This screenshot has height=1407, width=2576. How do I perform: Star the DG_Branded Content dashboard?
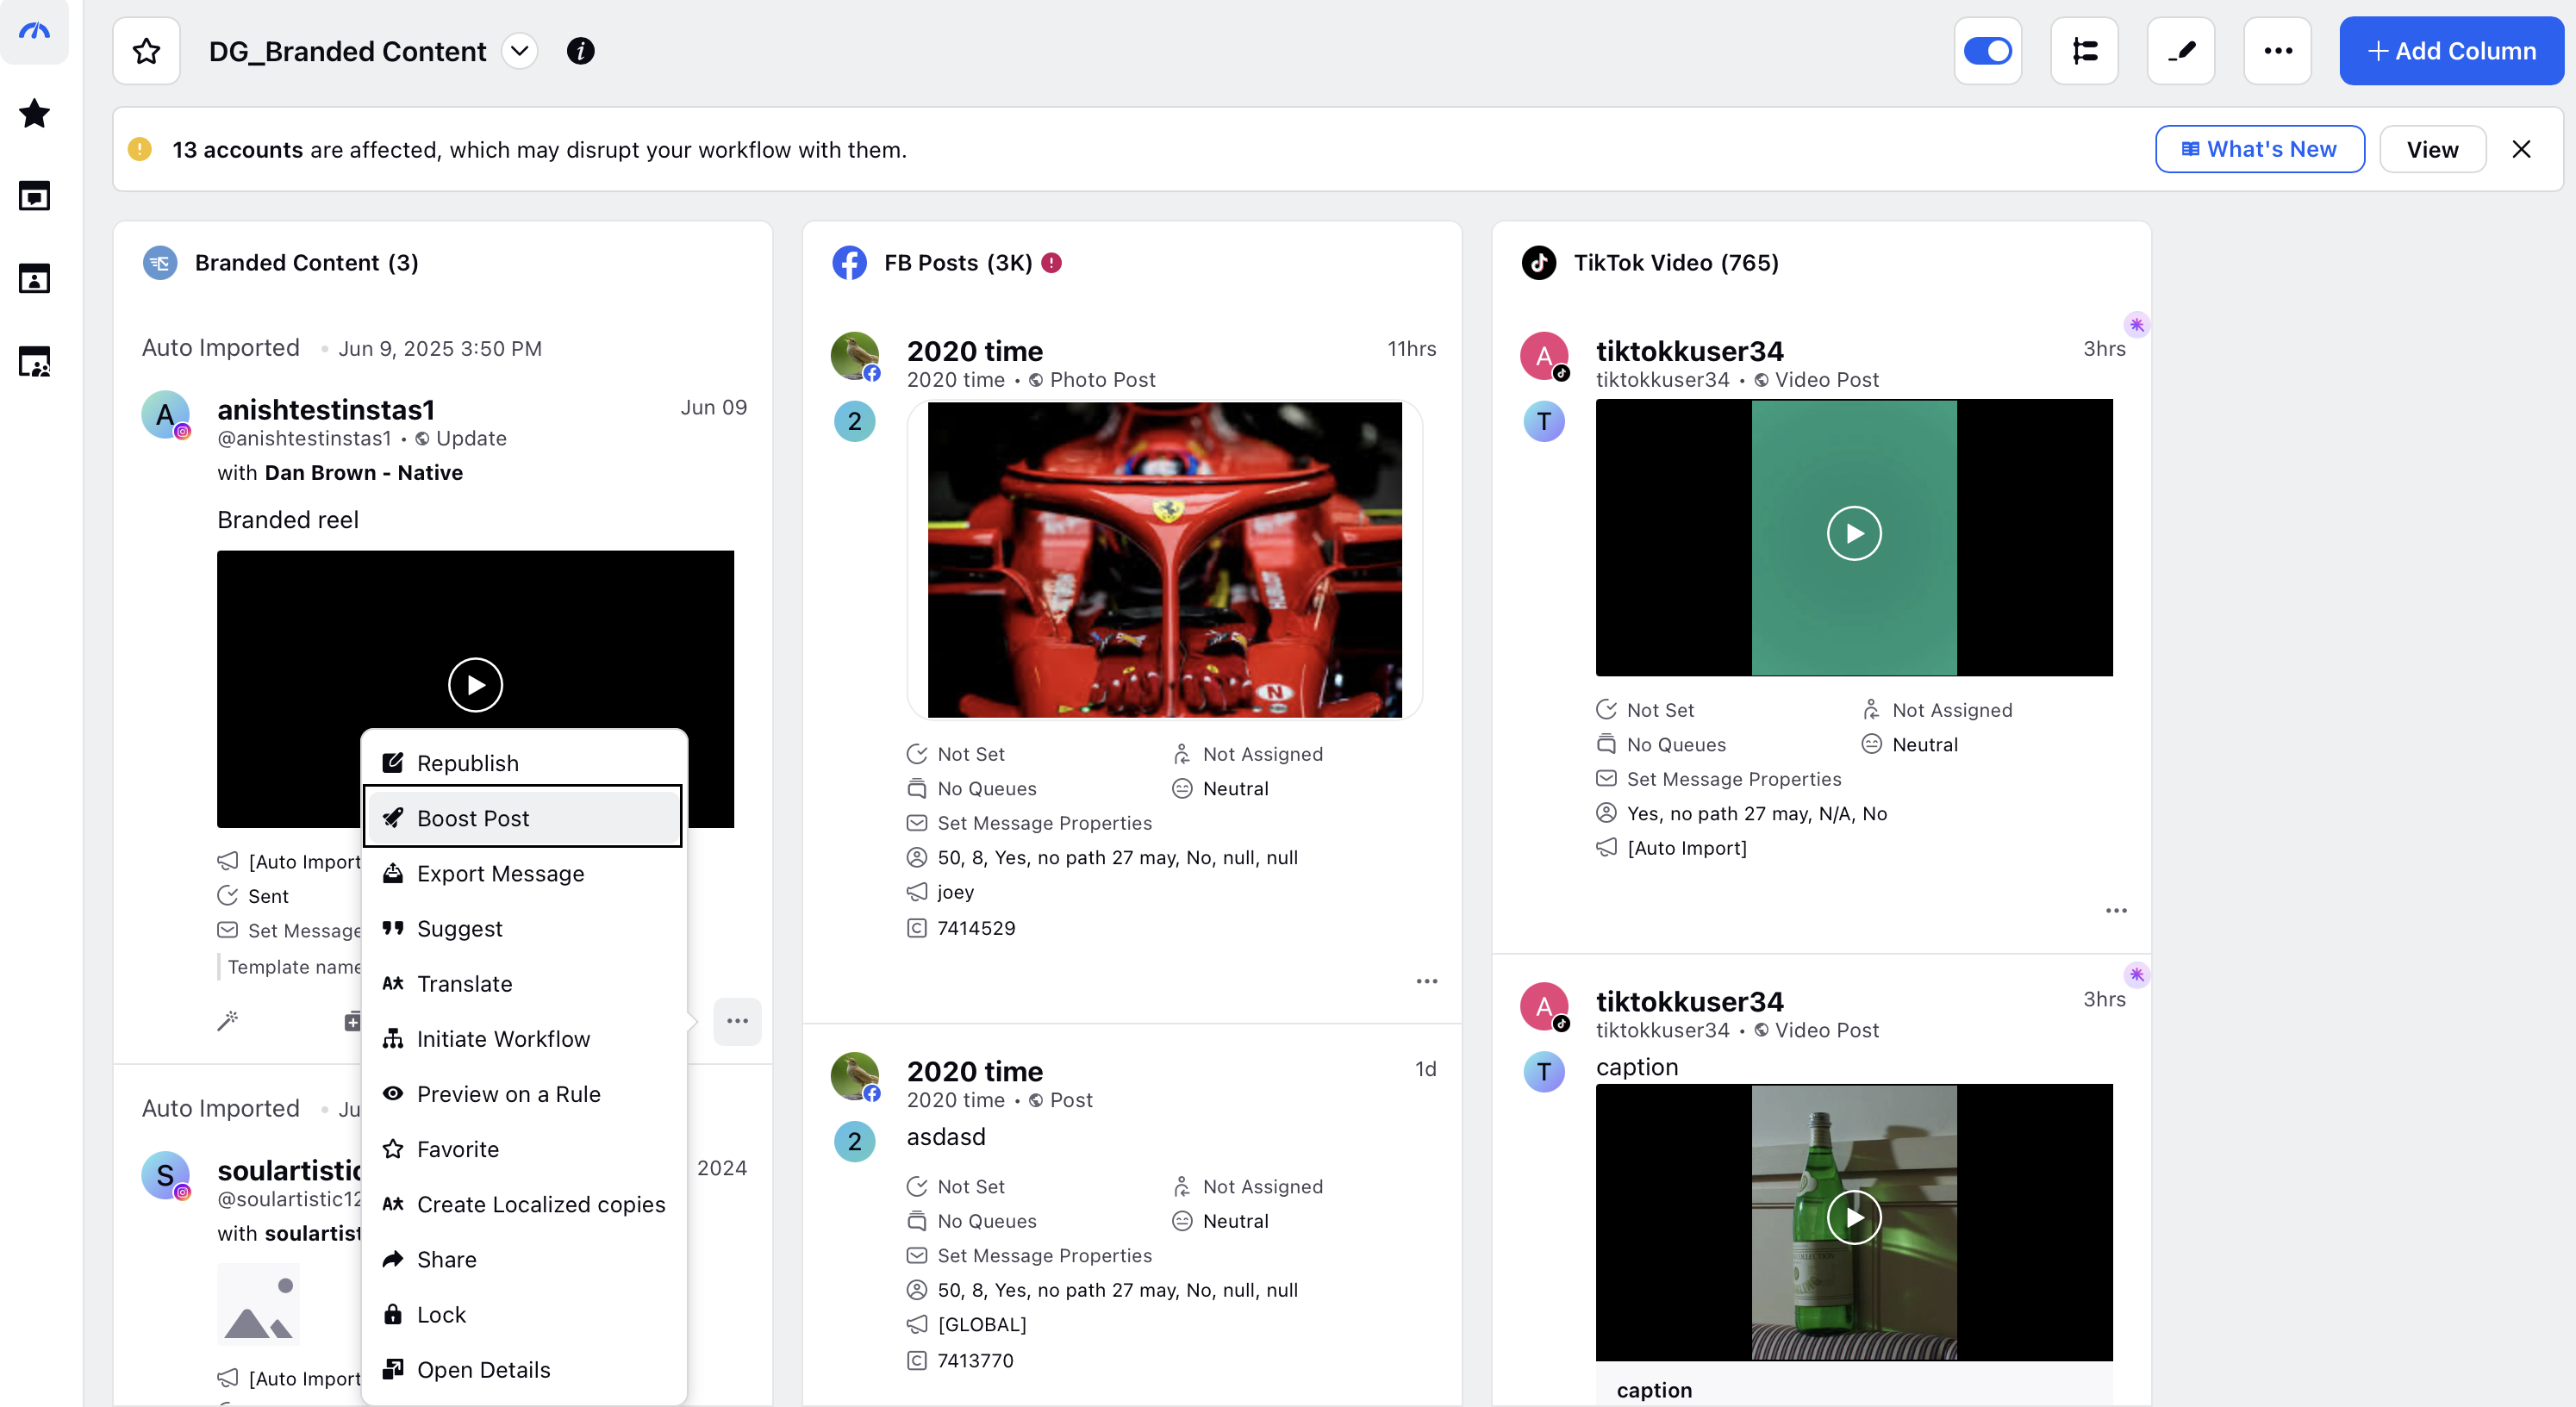147,51
